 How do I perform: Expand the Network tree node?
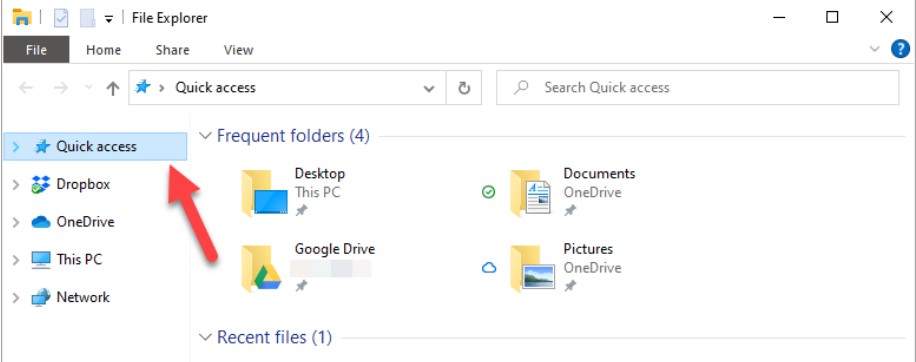click(16, 298)
